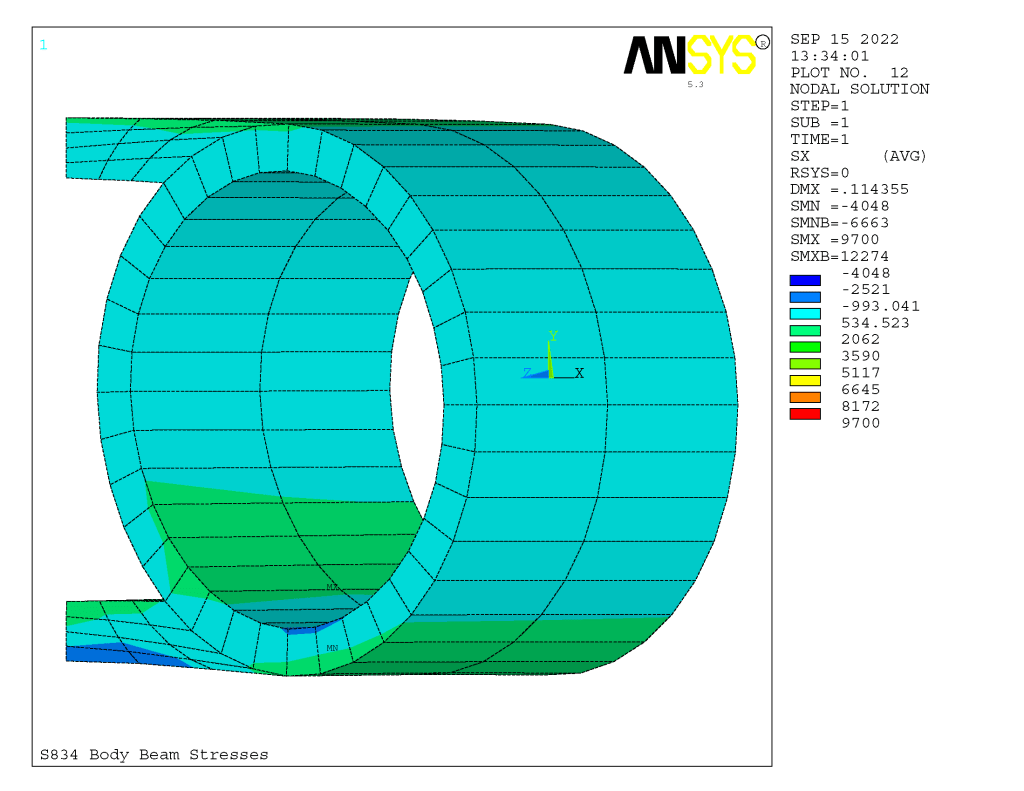The width and height of the screenshot is (1024, 791).
Task: Click the green Y axis label
Action: tap(552, 335)
